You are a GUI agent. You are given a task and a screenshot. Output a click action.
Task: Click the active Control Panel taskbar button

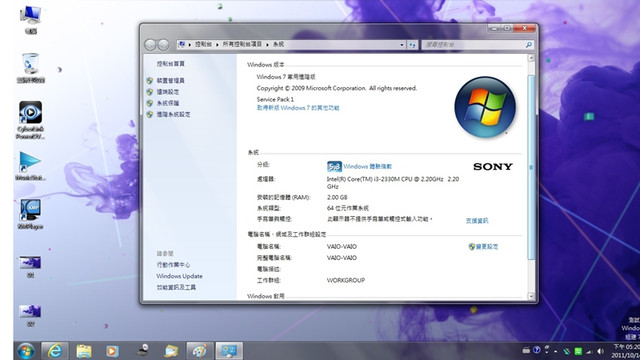click(229, 351)
